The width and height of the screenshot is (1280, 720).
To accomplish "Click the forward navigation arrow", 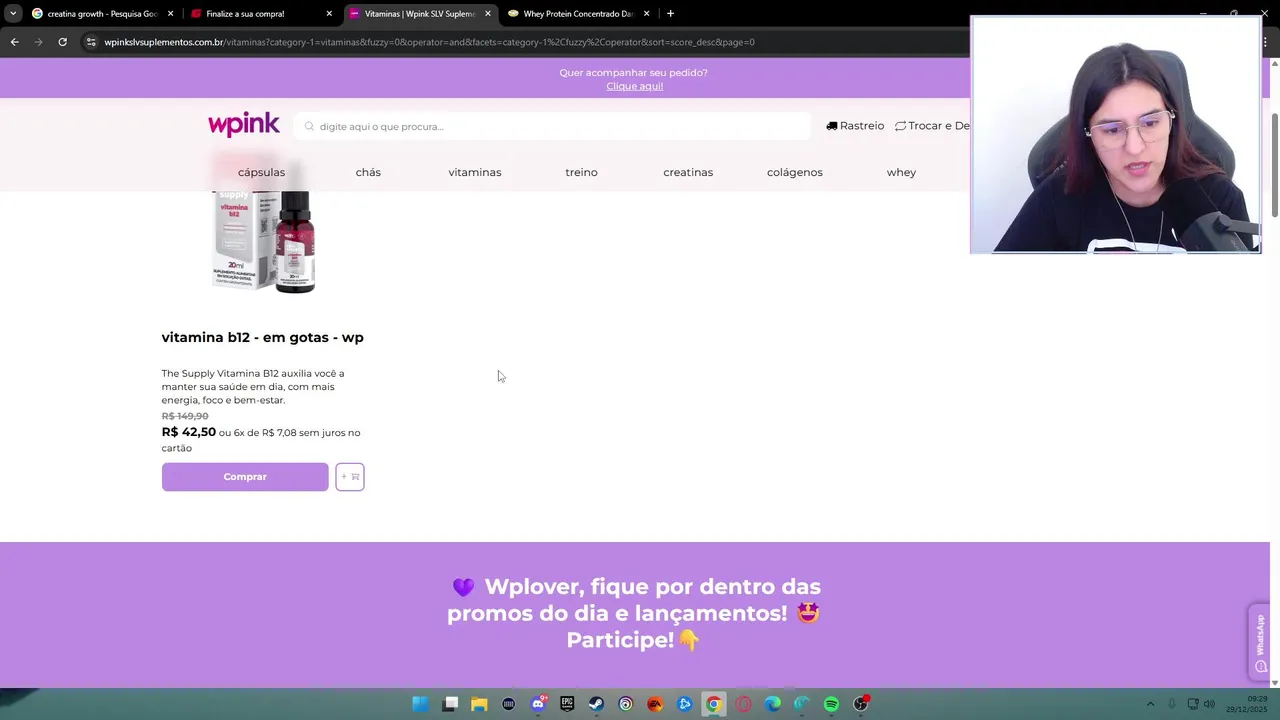I will (x=38, y=42).
